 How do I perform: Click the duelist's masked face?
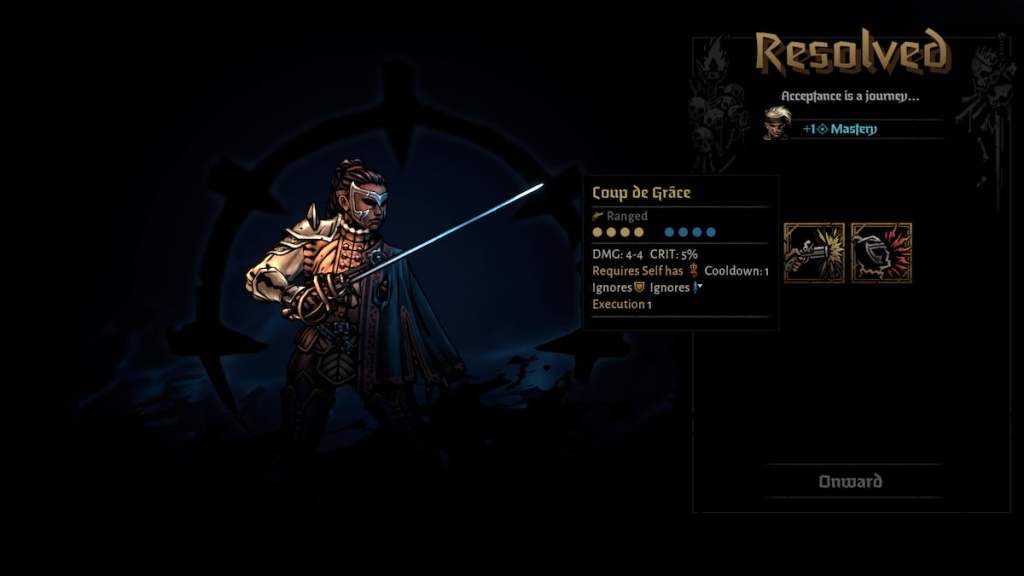coord(367,204)
